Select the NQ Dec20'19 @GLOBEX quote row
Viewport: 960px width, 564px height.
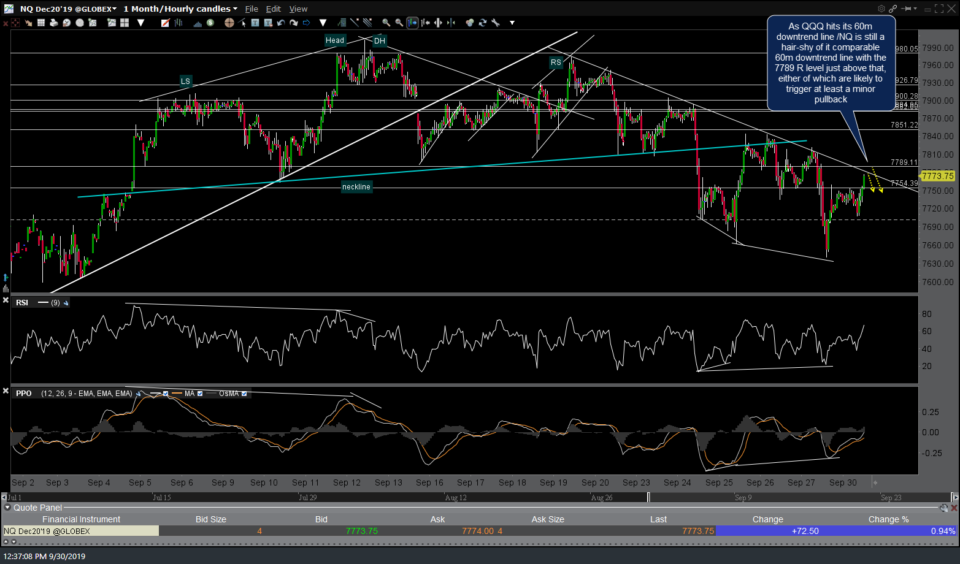tap(479, 531)
